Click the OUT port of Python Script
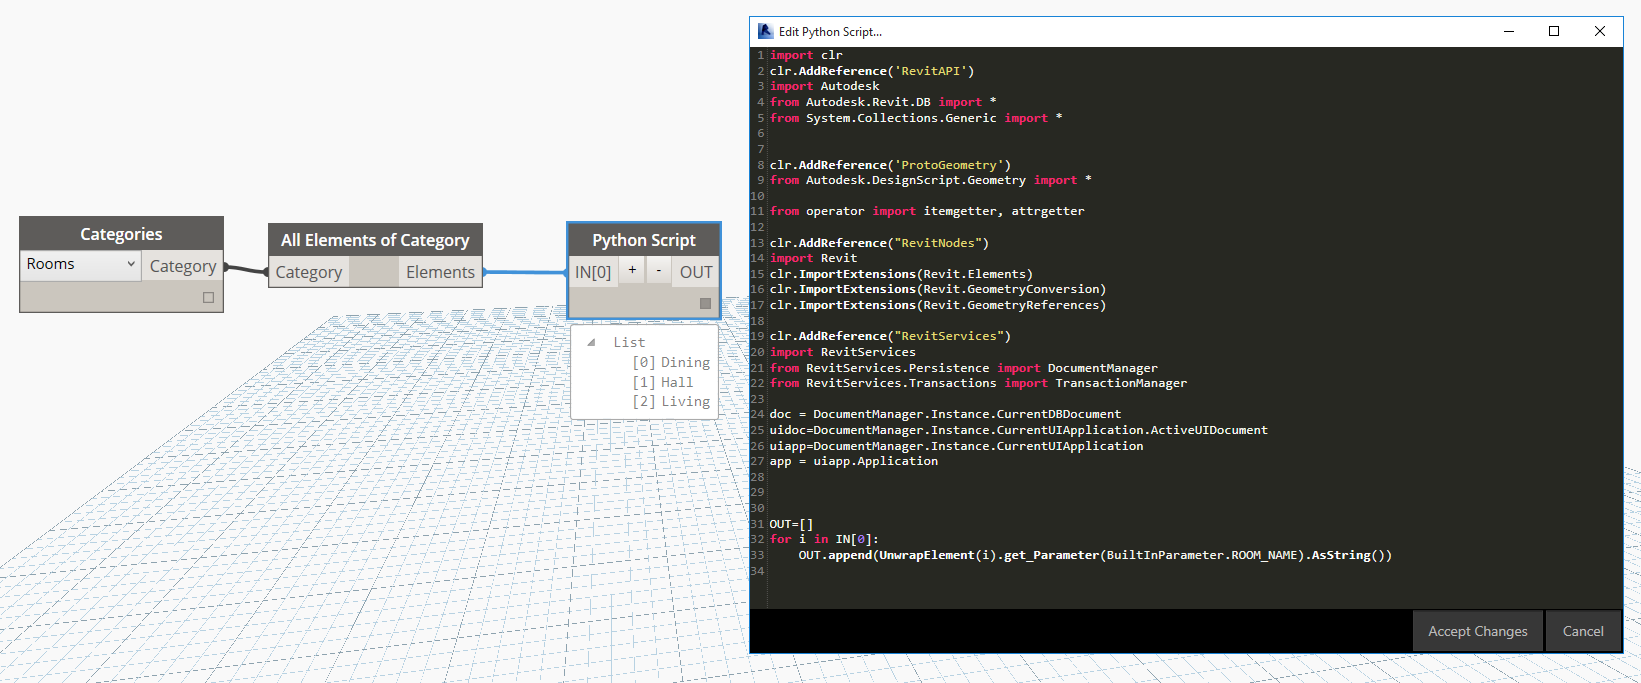Image resolution: width=1641 pixels, height=683 pixels. [696, 272]
